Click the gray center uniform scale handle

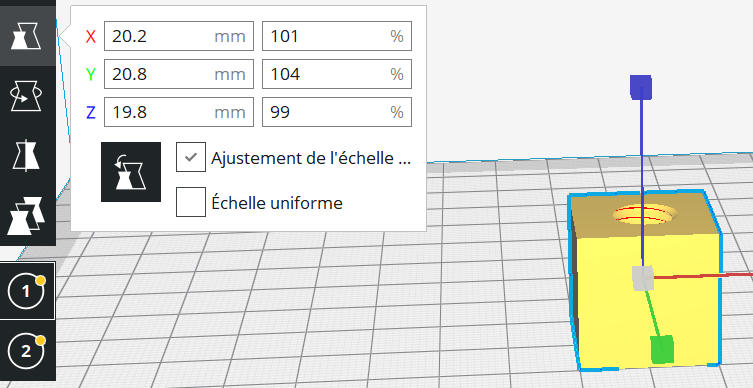tap(643, 278)
